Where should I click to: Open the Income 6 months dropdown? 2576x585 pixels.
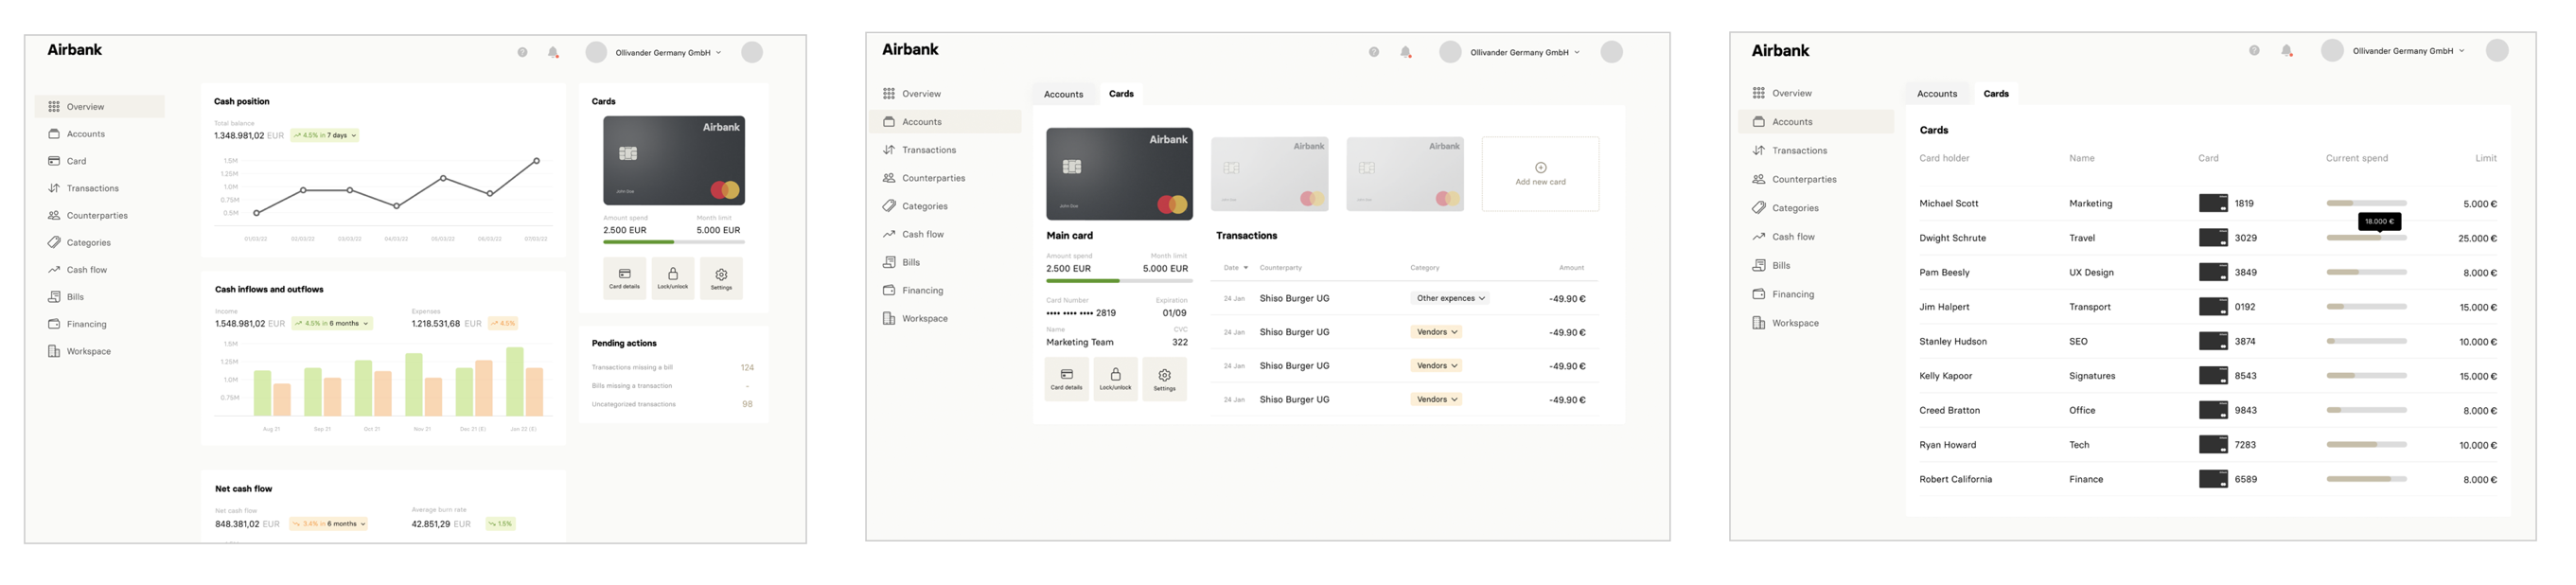click(333, 324)
